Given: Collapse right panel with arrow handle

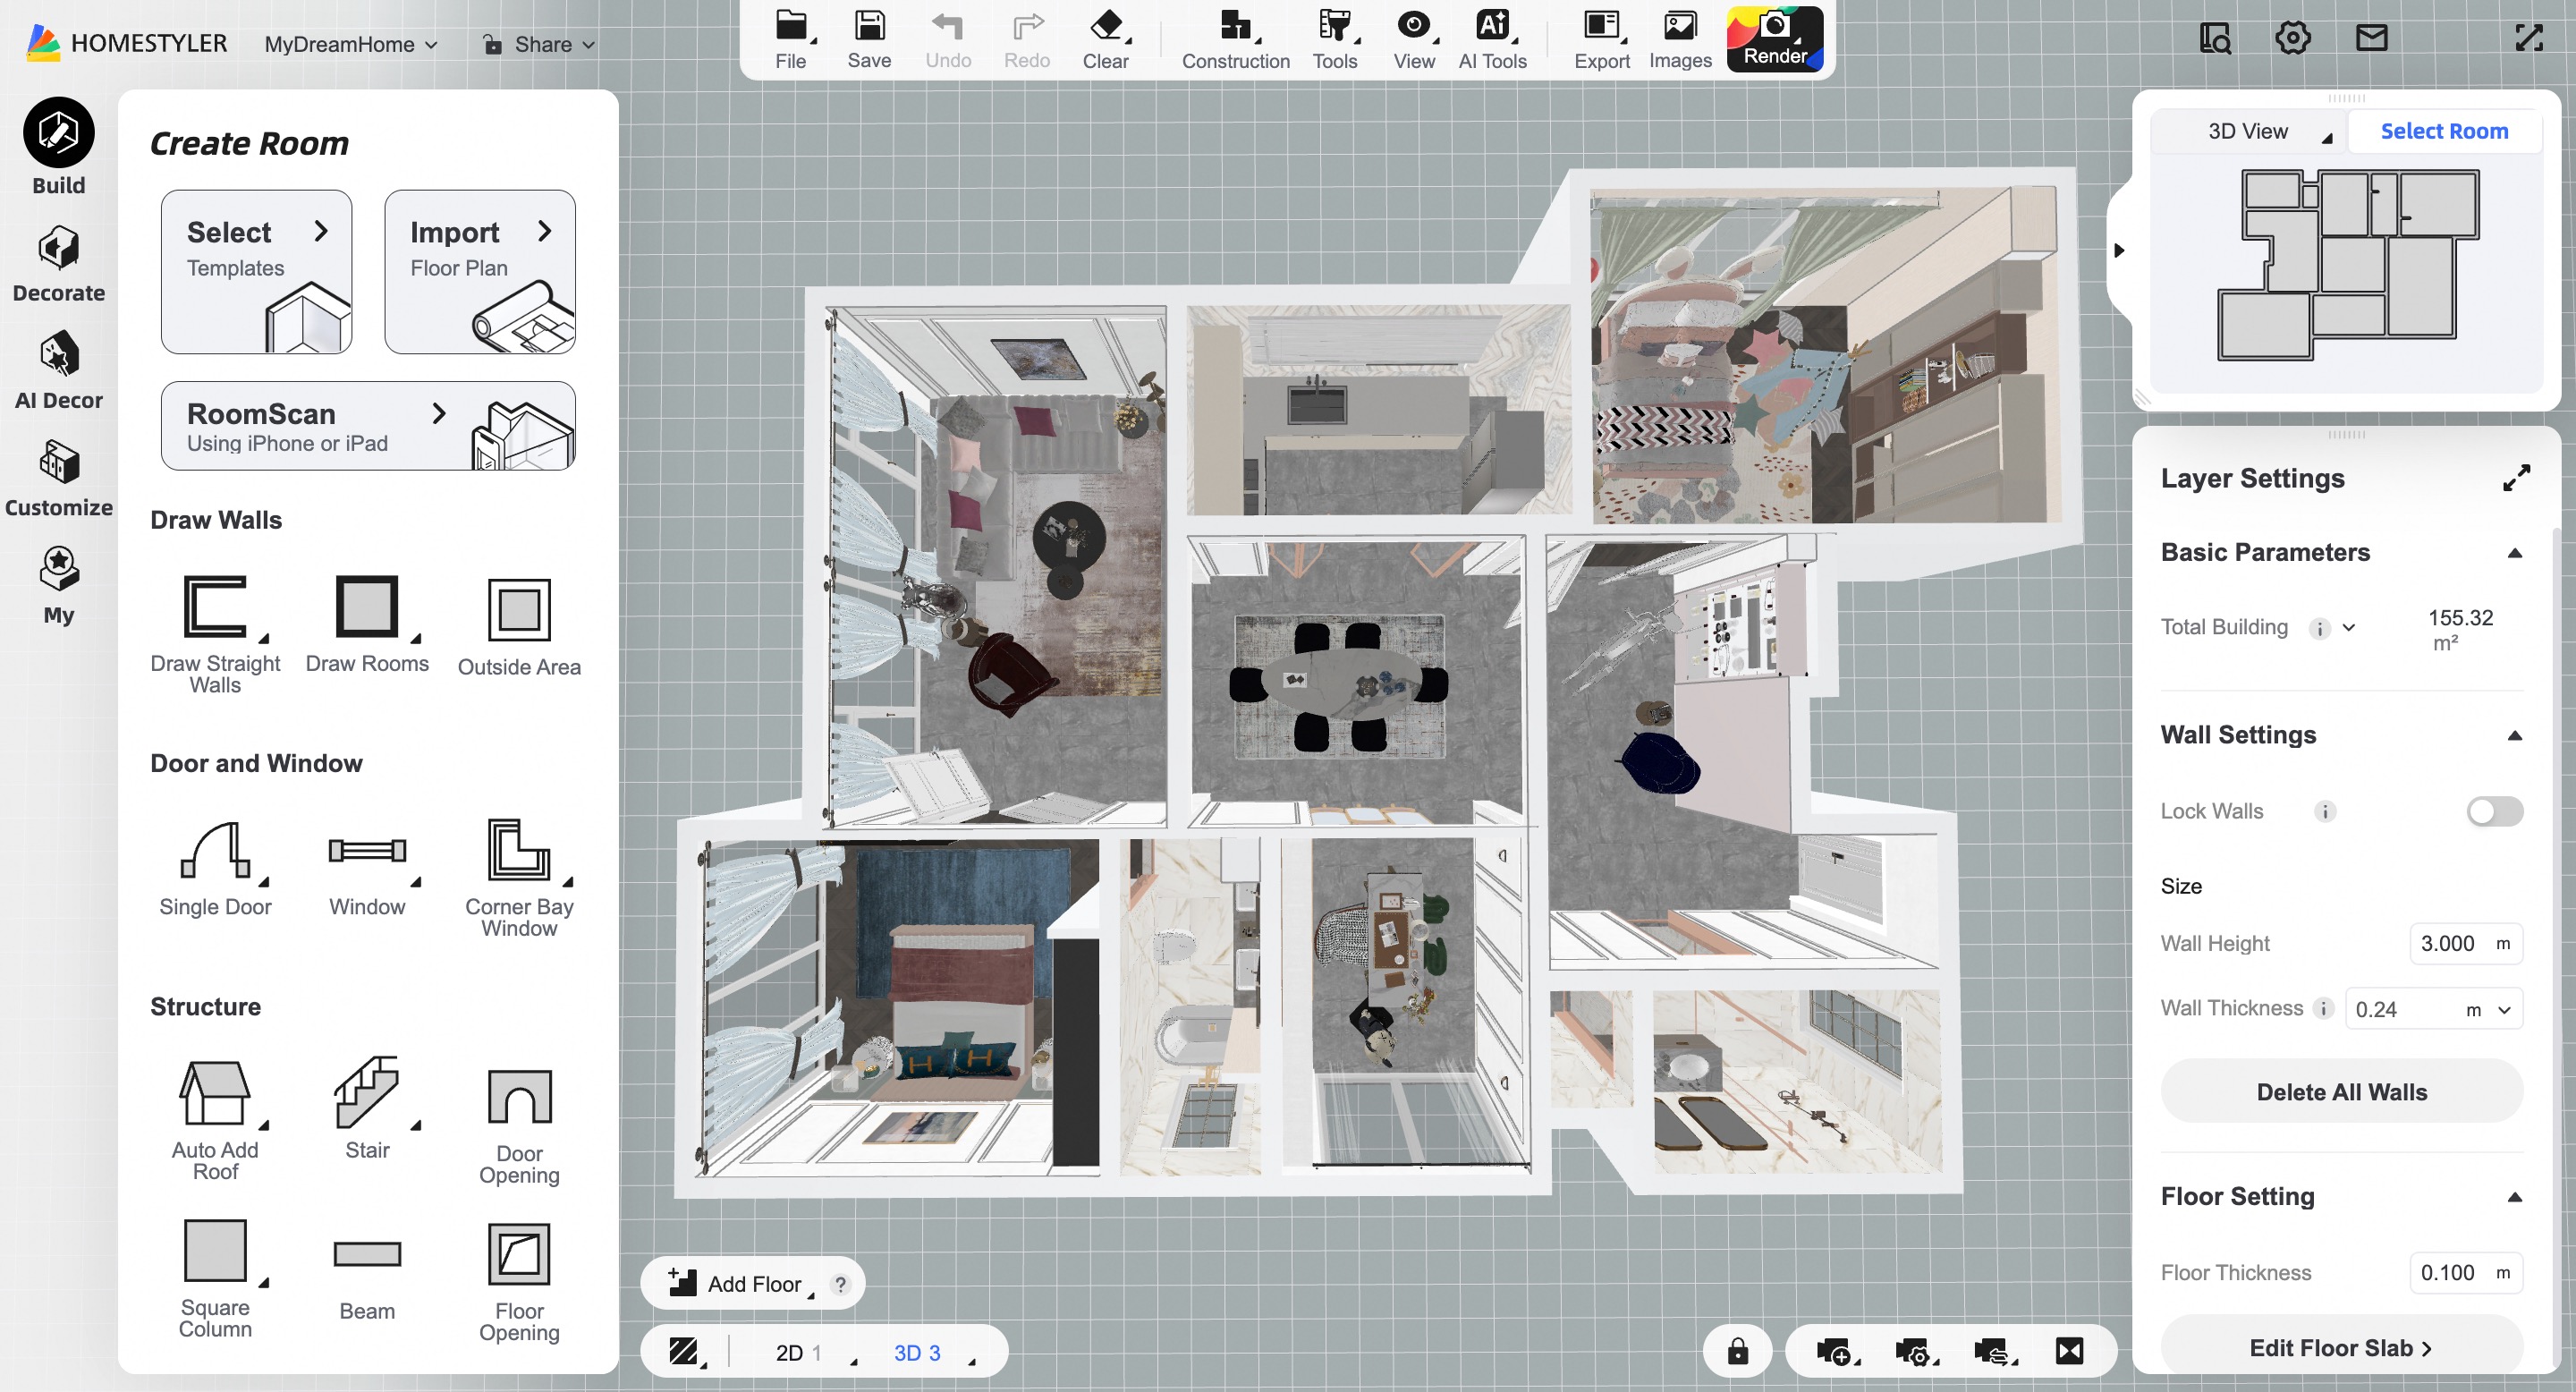Looking at the screenshot, I should point(2118,250).
